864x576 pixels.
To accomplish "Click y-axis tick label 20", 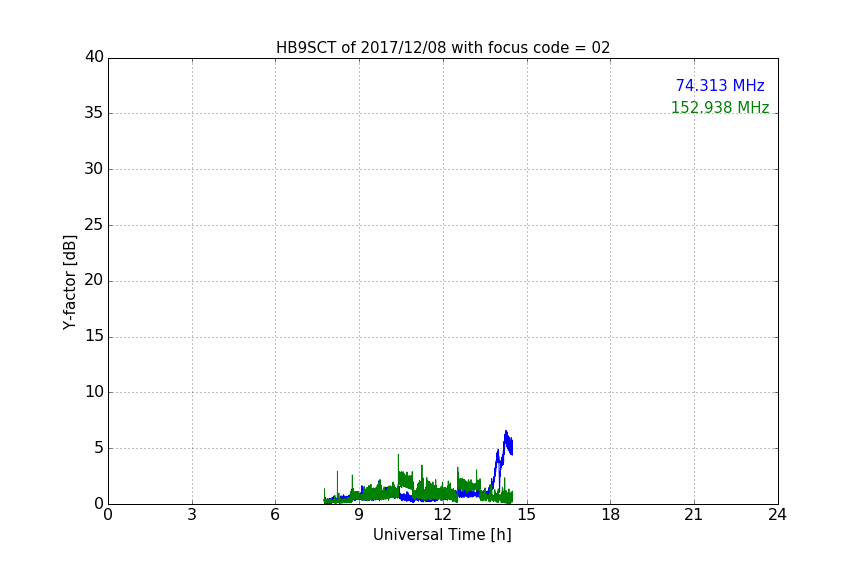I will [x=94, y=280].
